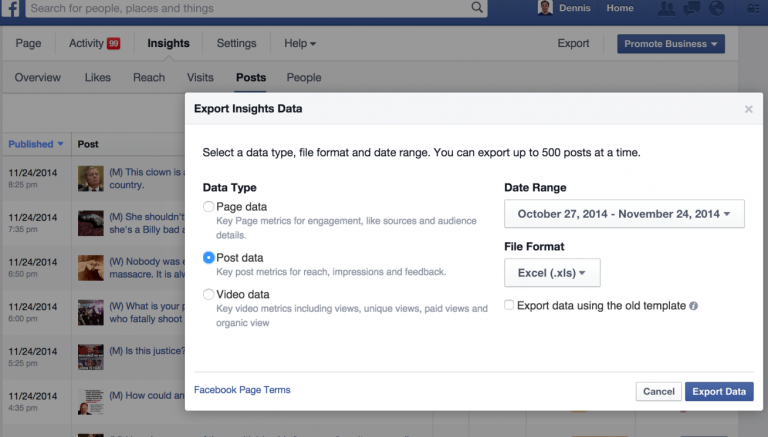Expand the Promote Business dropdown
768x437 pixels.
(671, 44)
